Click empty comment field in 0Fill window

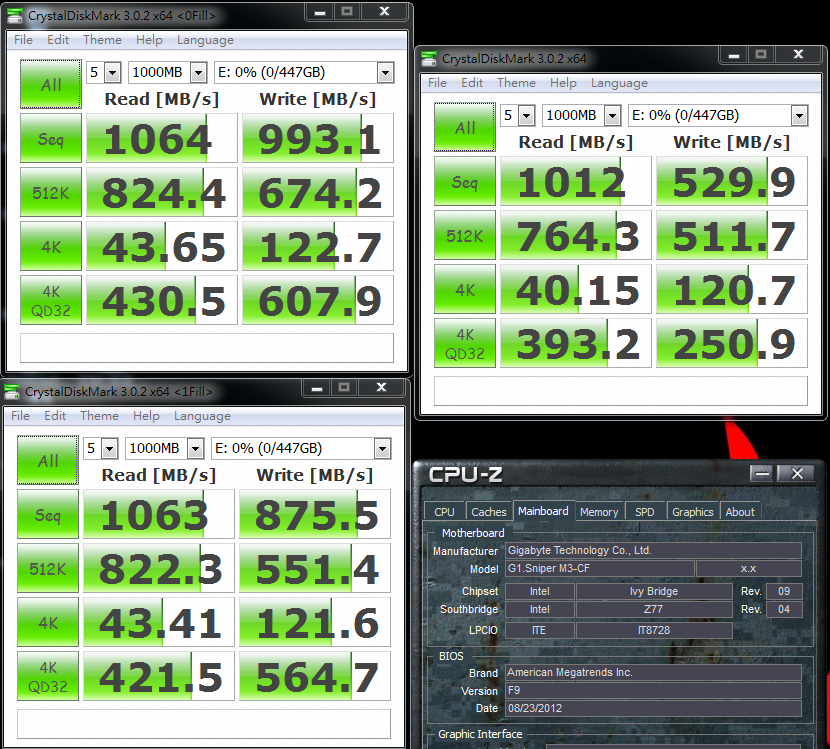coord(206,347)
